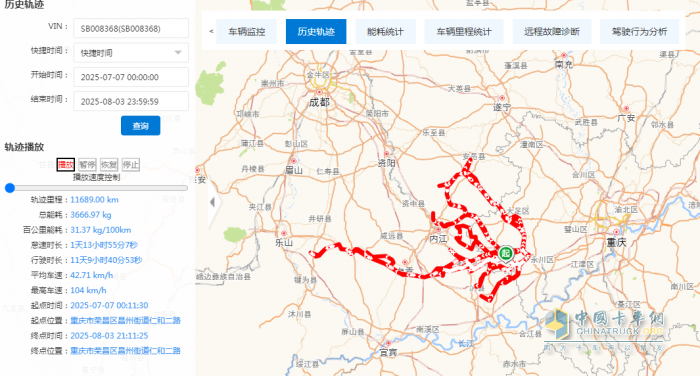The image size is (700, 376).
Task: Go to the 车辆里程统计 tab
Action: (464, 32)
